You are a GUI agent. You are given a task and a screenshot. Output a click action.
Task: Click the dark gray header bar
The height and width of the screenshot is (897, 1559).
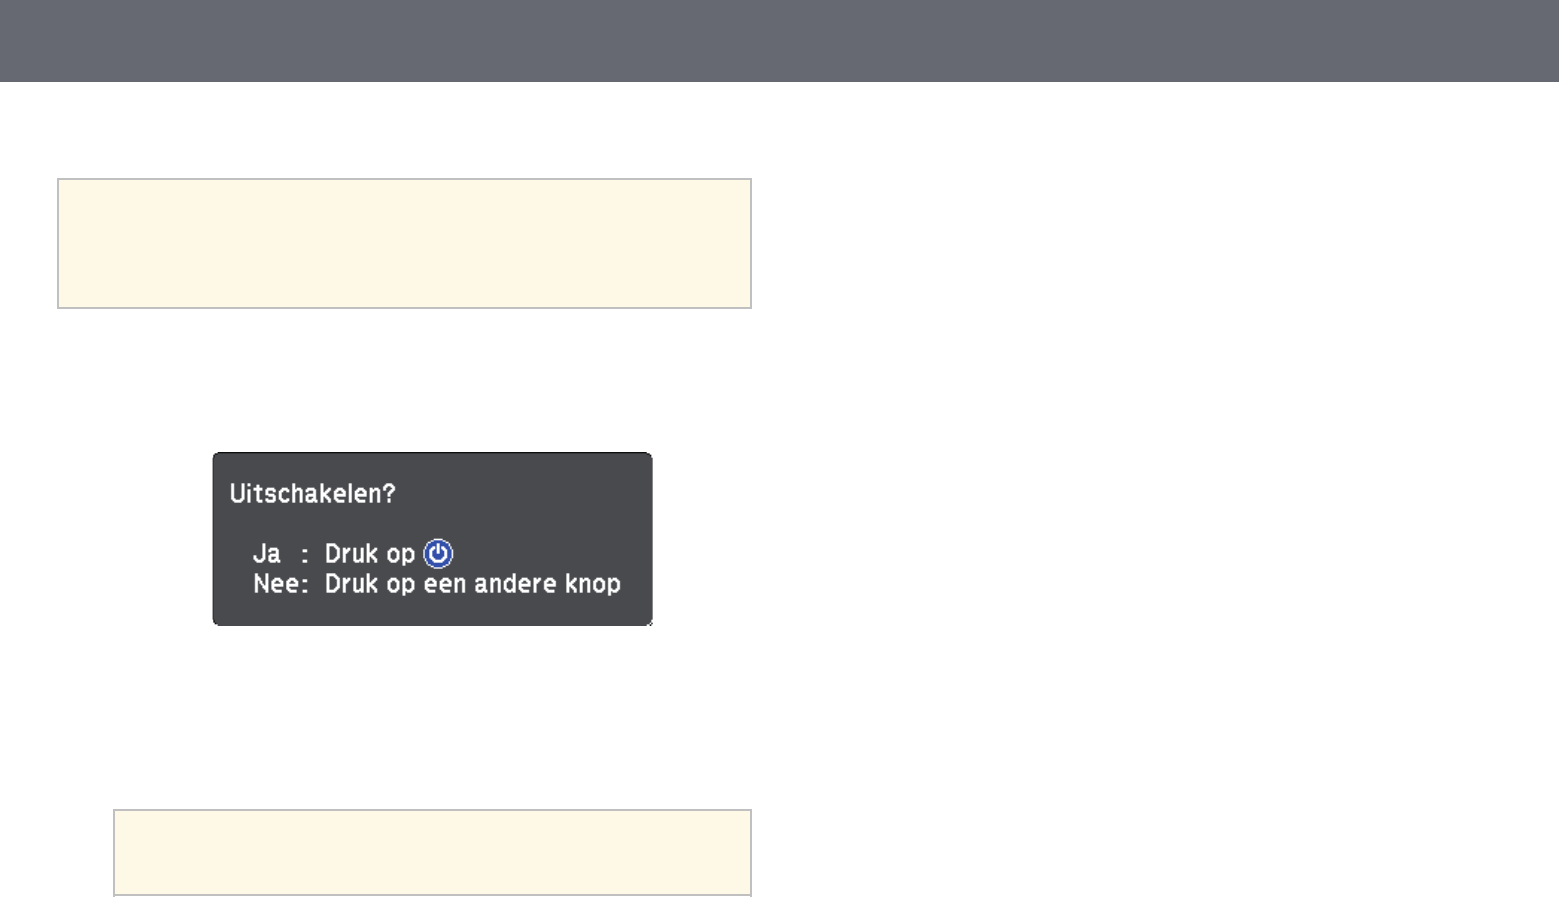tap(779, 40)
